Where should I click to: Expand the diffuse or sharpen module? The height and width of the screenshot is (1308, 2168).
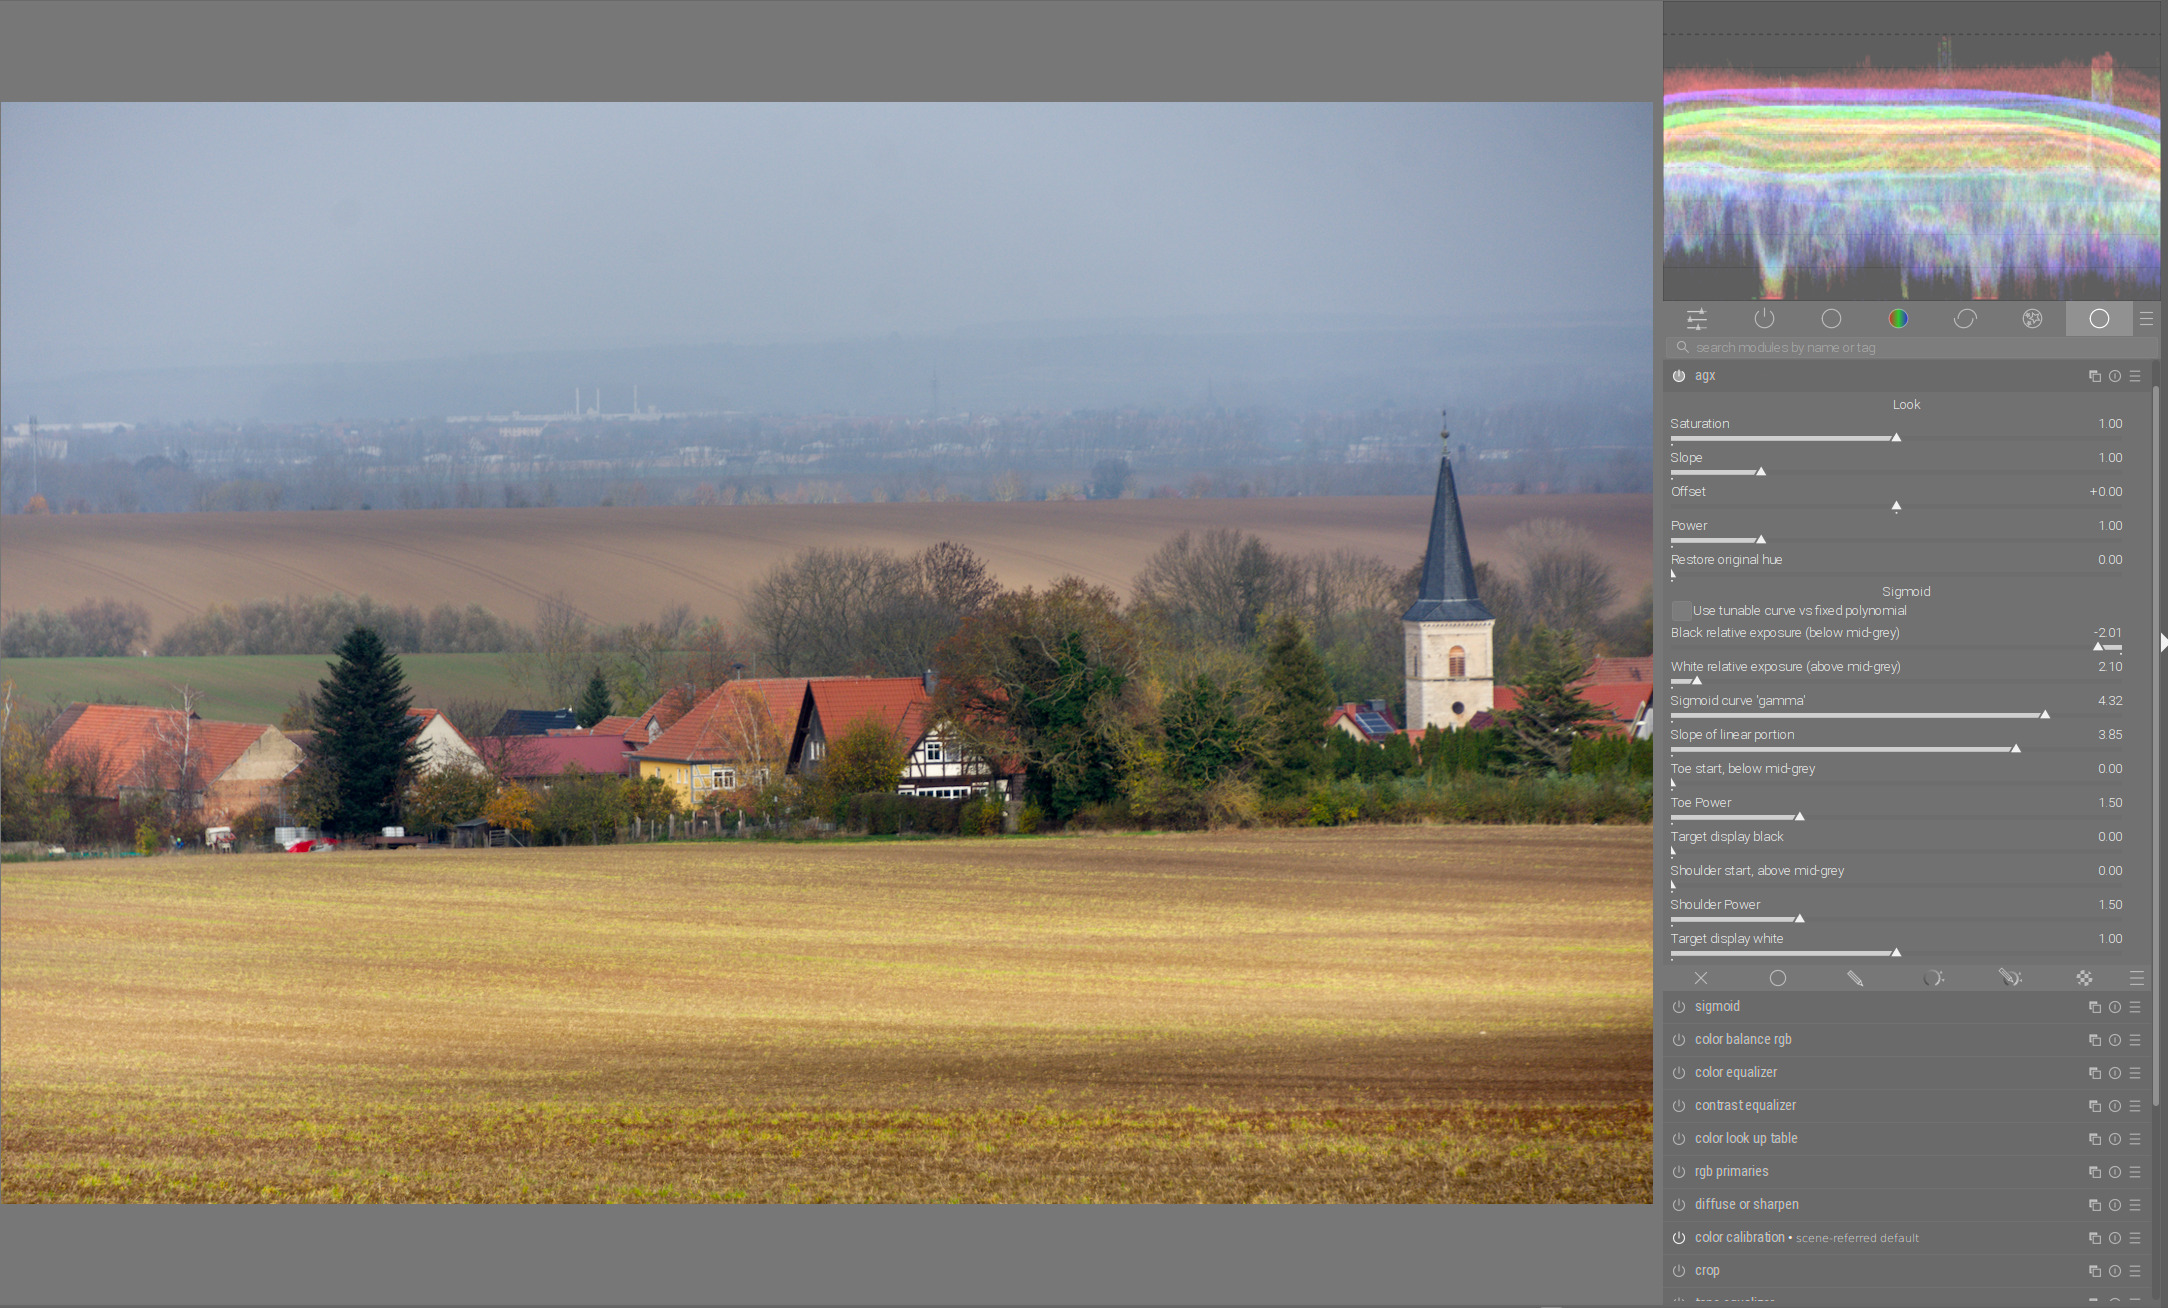pyautogui.click(x=1746, y=1205)
